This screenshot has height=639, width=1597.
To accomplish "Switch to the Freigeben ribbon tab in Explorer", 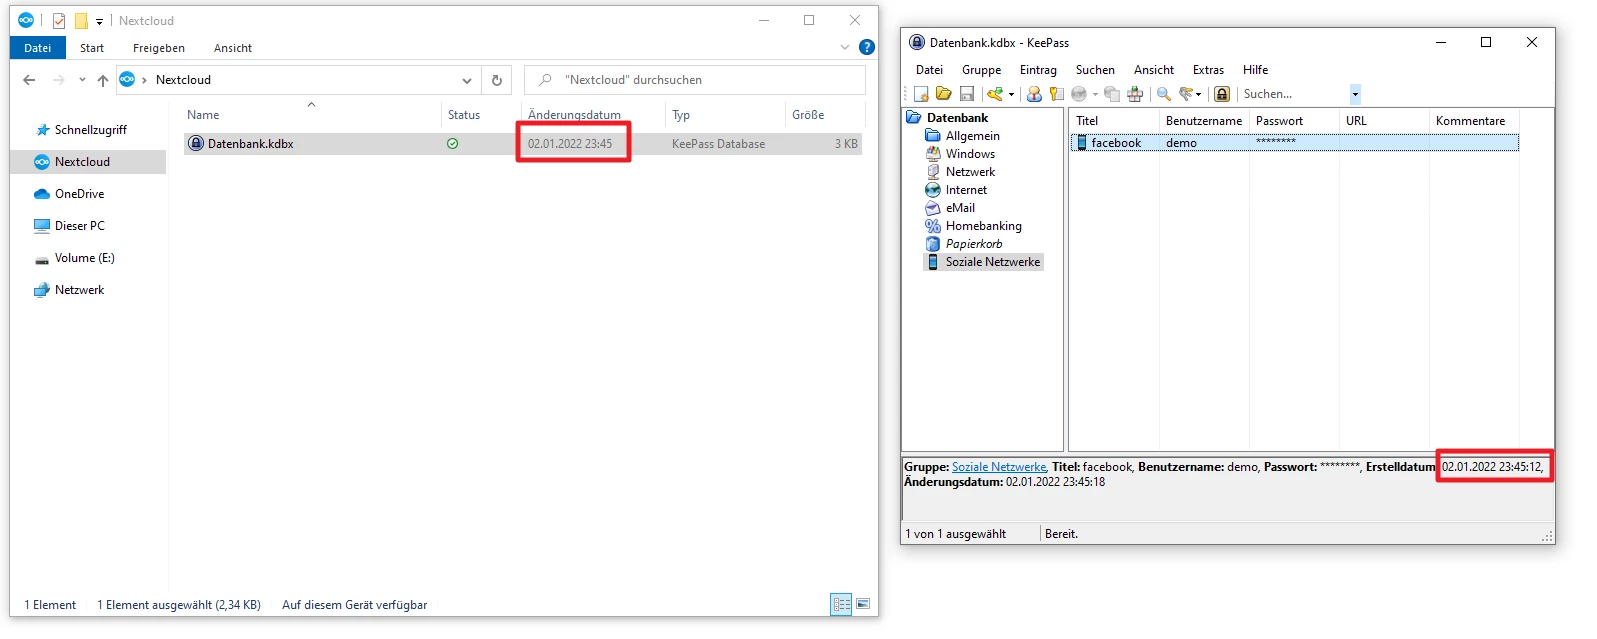I will coord(159,48).
